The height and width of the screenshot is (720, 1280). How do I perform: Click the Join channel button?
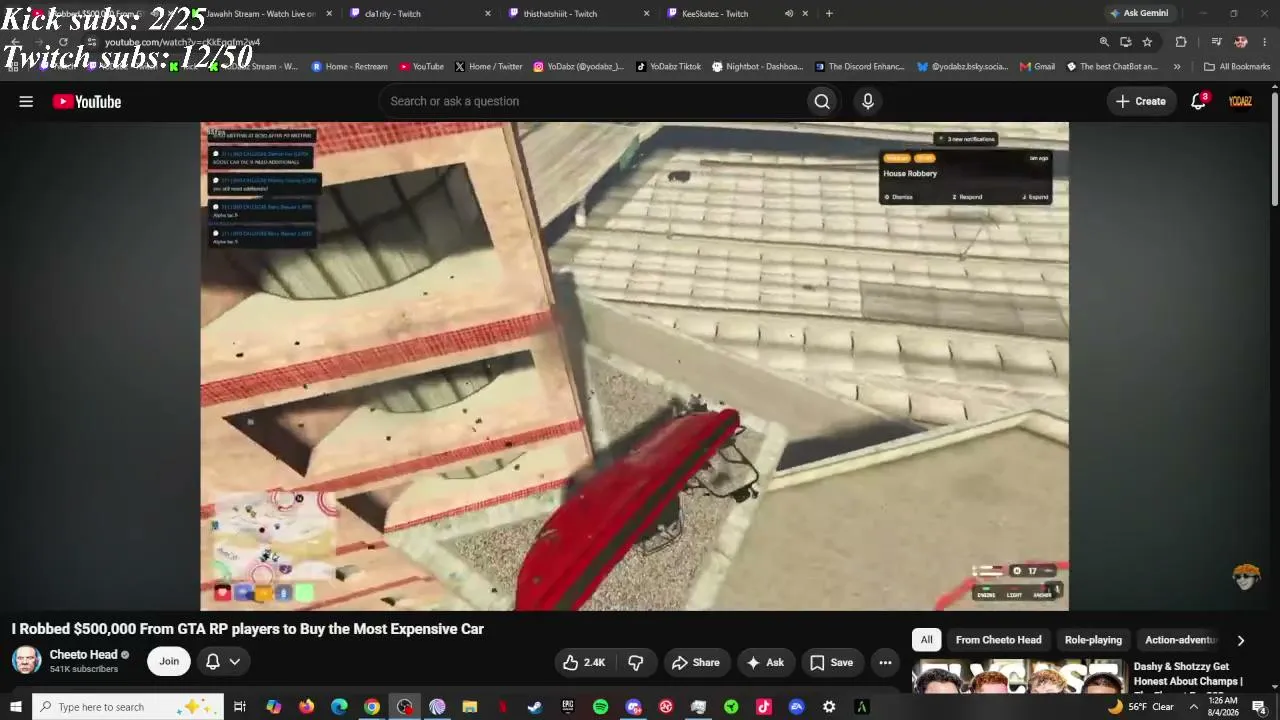coord(169,661)
